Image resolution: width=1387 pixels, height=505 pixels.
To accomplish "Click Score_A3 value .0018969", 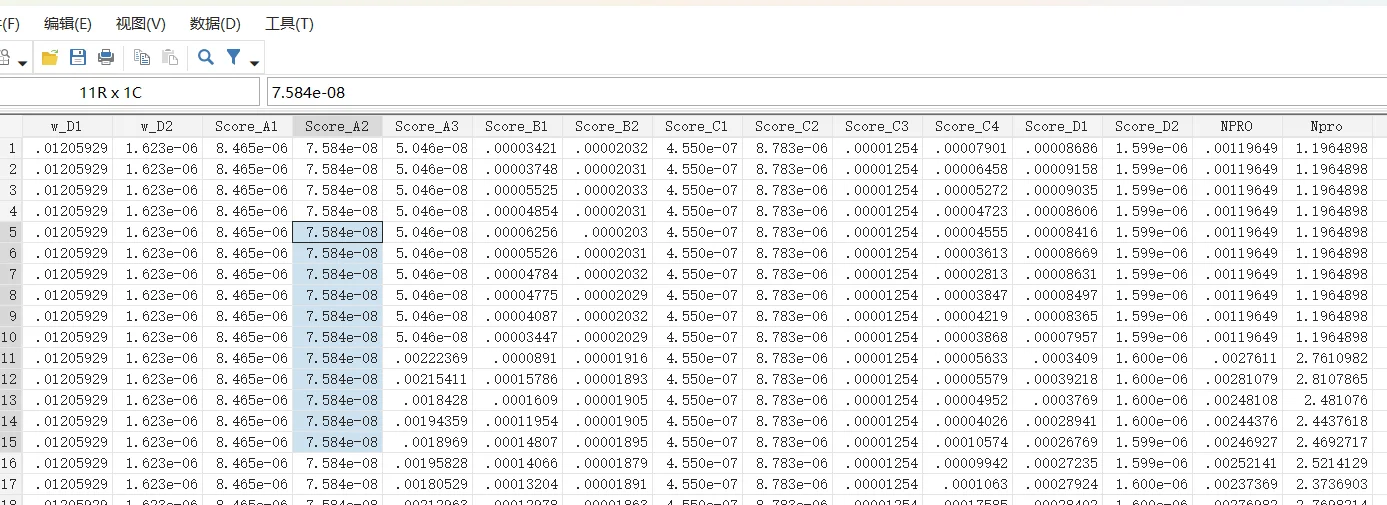I will pyautogui.click(x=427, y=442).
